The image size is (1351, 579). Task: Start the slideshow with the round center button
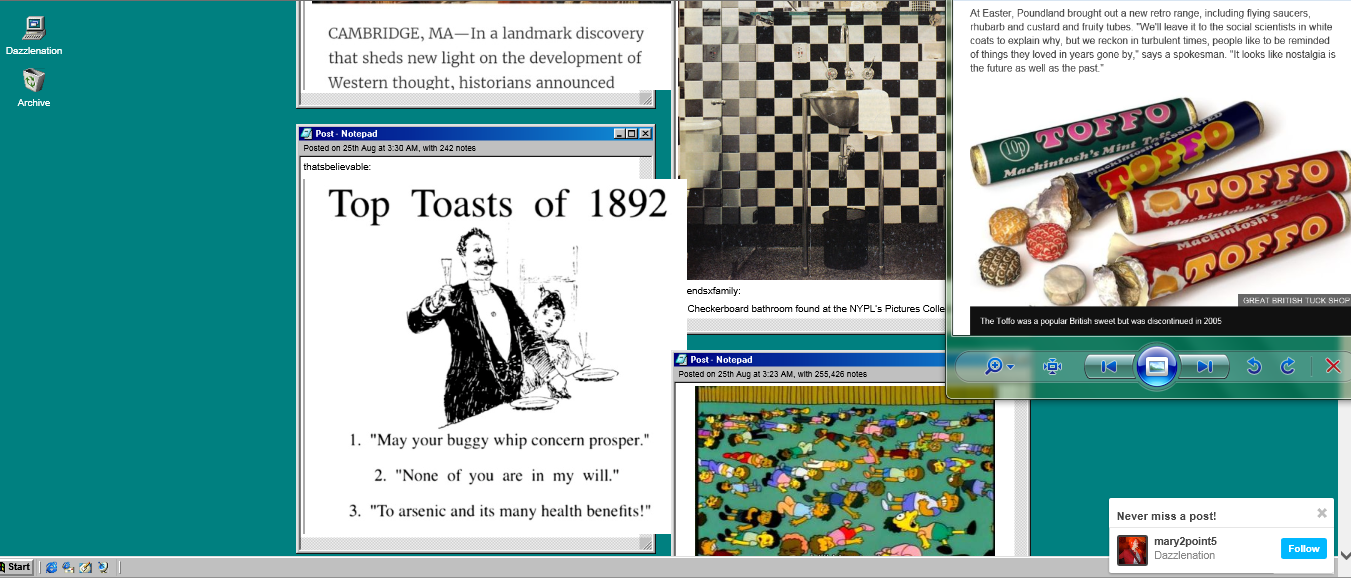[x=1156, y=367]
